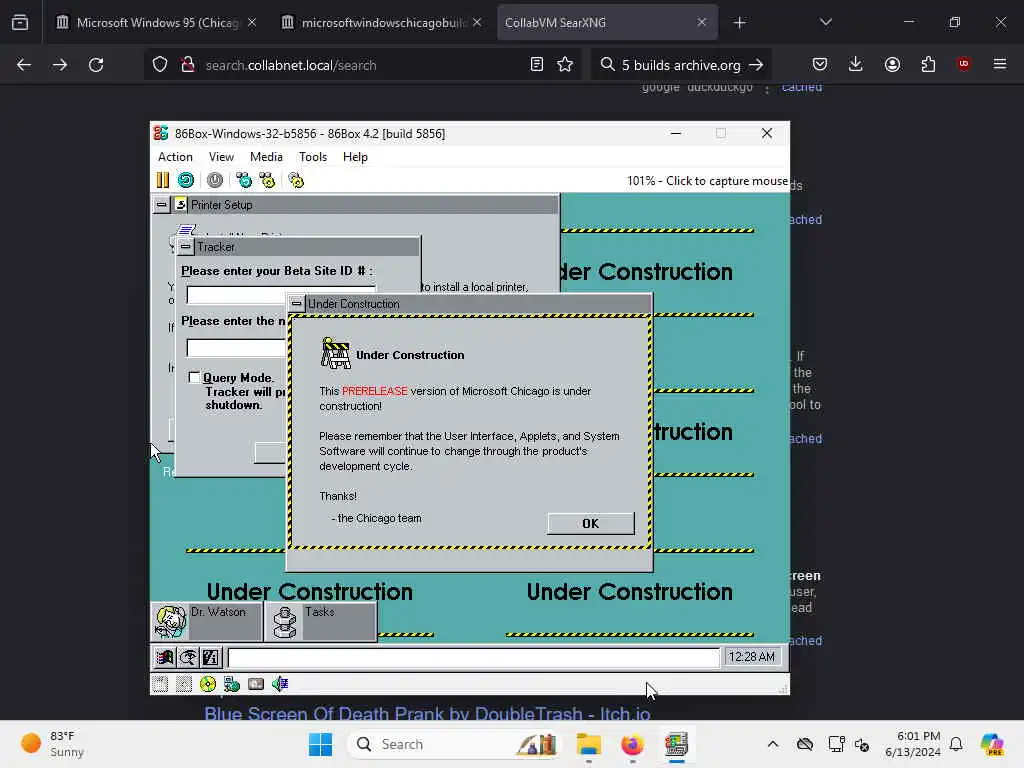Open the Firefox hamburger application menu
Screen dimensions: 1024x768
pos(1000,65)
